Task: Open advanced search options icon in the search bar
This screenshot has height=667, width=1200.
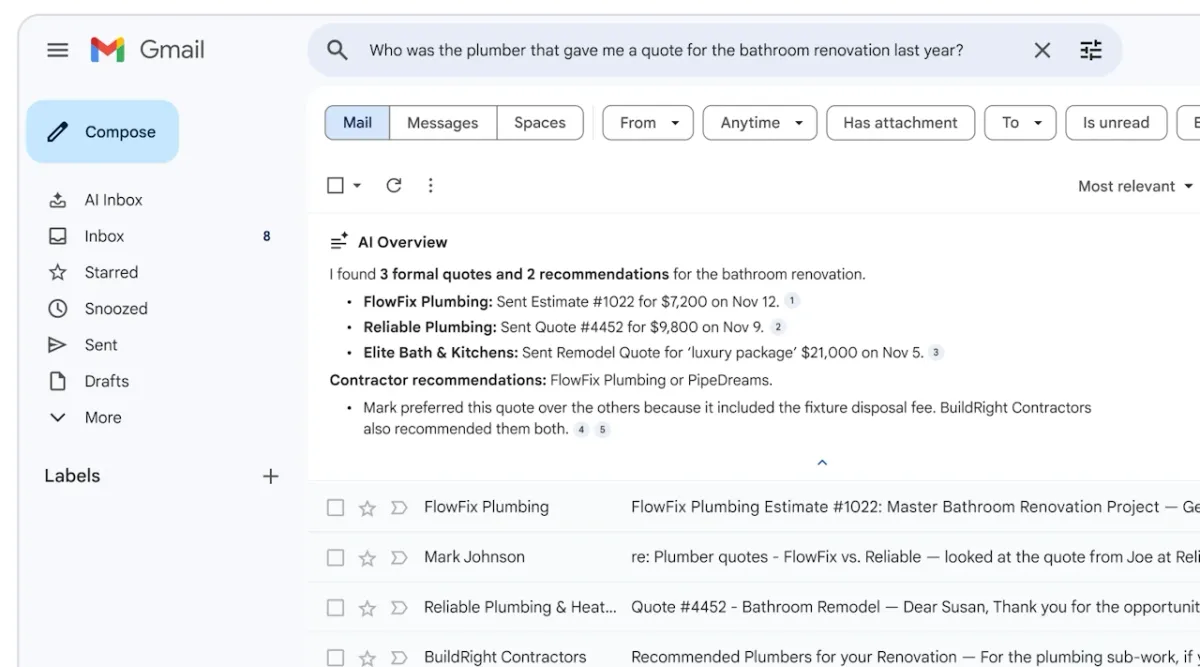Action: point(1090,49)
